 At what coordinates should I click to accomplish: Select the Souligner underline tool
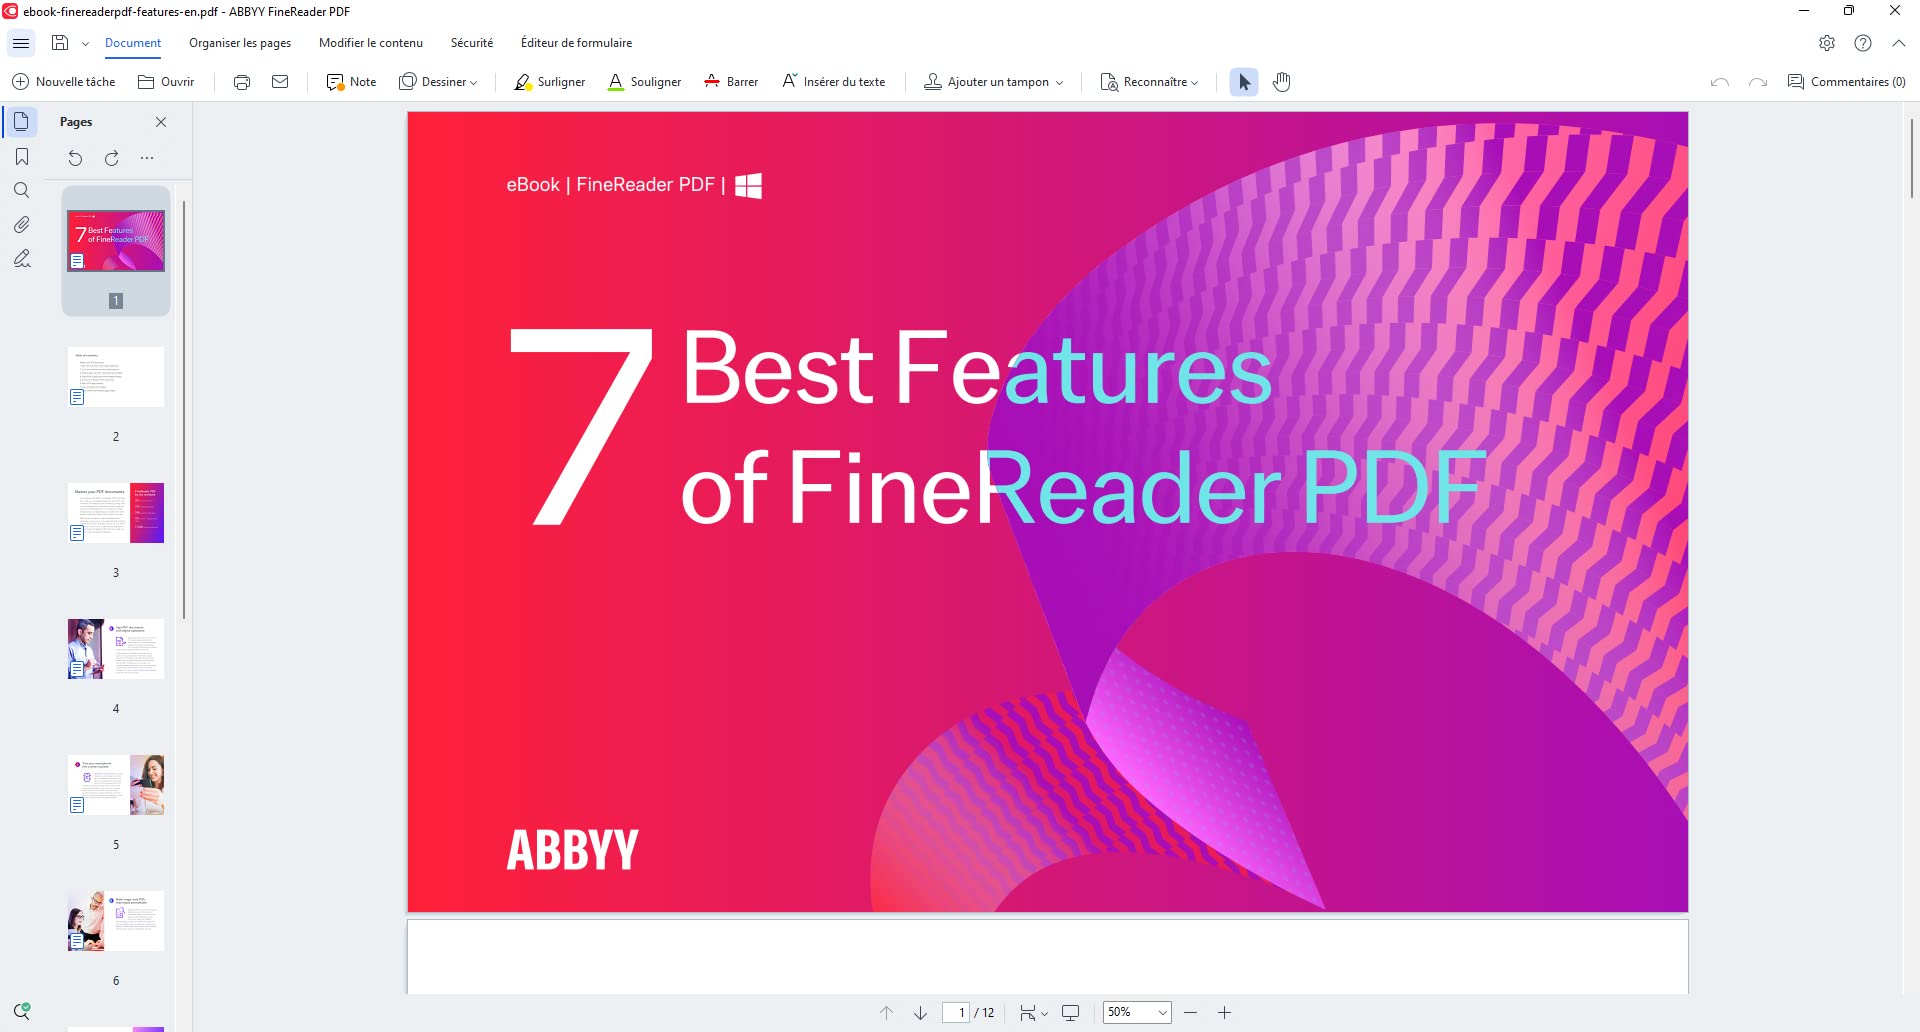pos(644,82)
